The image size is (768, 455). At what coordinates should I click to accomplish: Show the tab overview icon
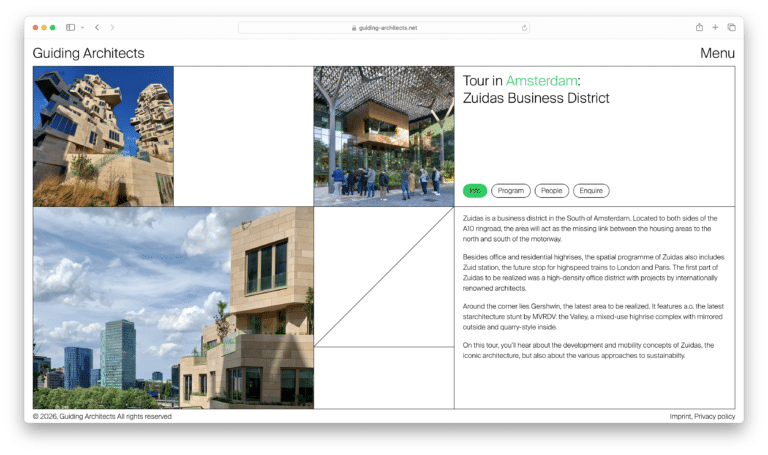point(731,27)
